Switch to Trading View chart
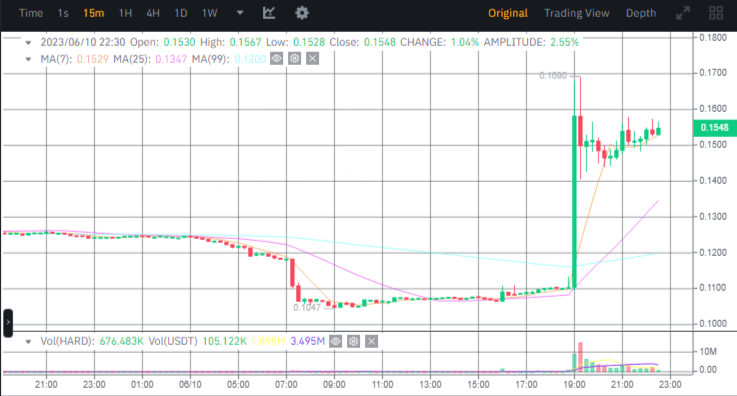The image size is (737, 396). pyautogui.click(x=577, y=13)
